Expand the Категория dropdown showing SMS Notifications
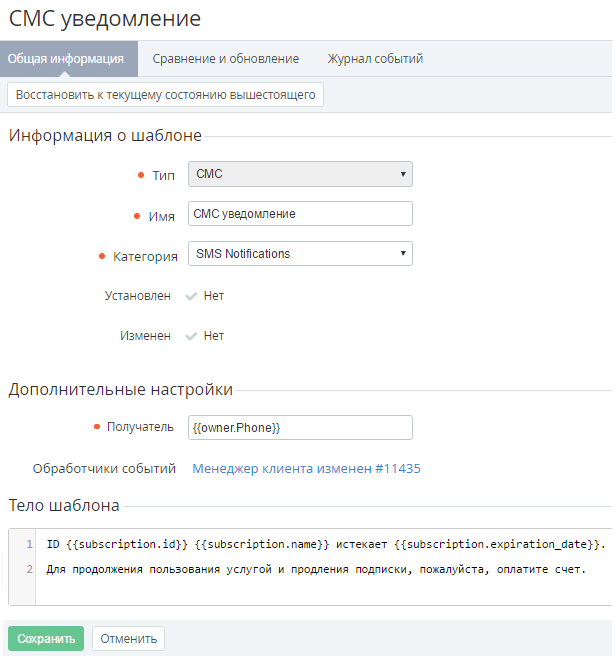 [x=300, y=254]
